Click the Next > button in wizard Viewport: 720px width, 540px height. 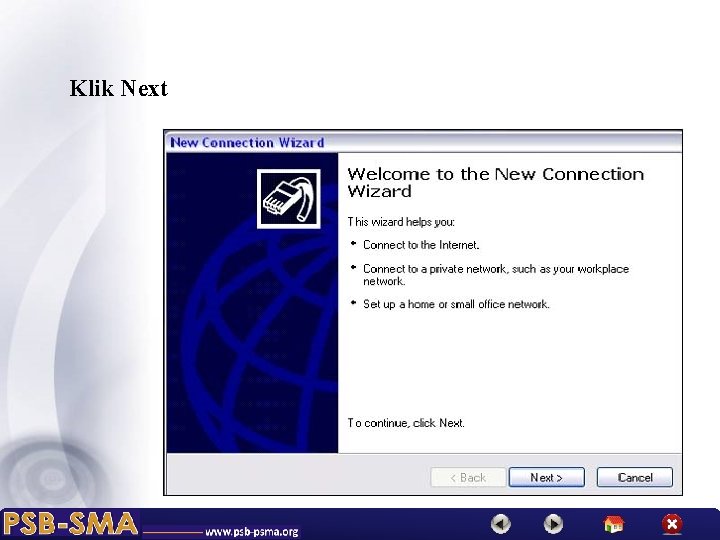tap(546, 478)
